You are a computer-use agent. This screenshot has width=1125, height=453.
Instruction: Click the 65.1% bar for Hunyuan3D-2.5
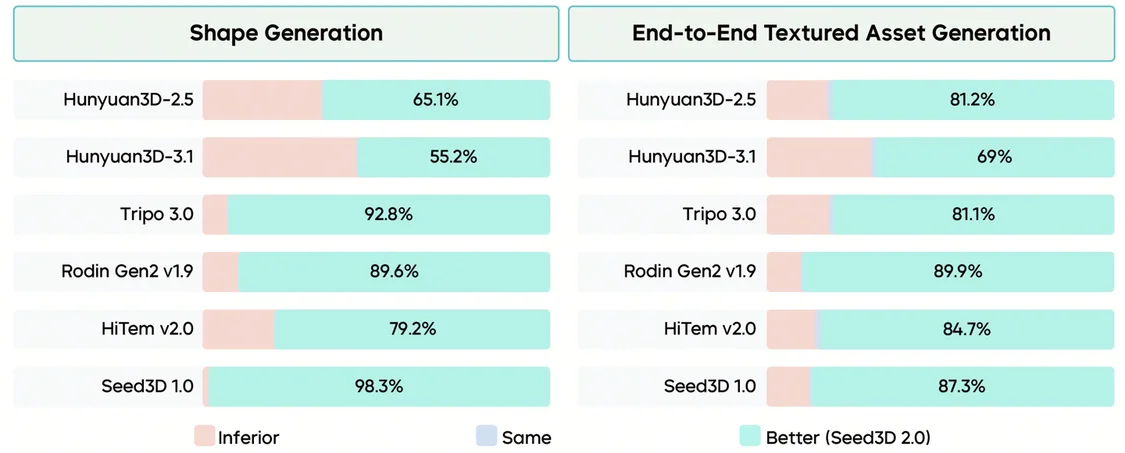pos(436,100)
